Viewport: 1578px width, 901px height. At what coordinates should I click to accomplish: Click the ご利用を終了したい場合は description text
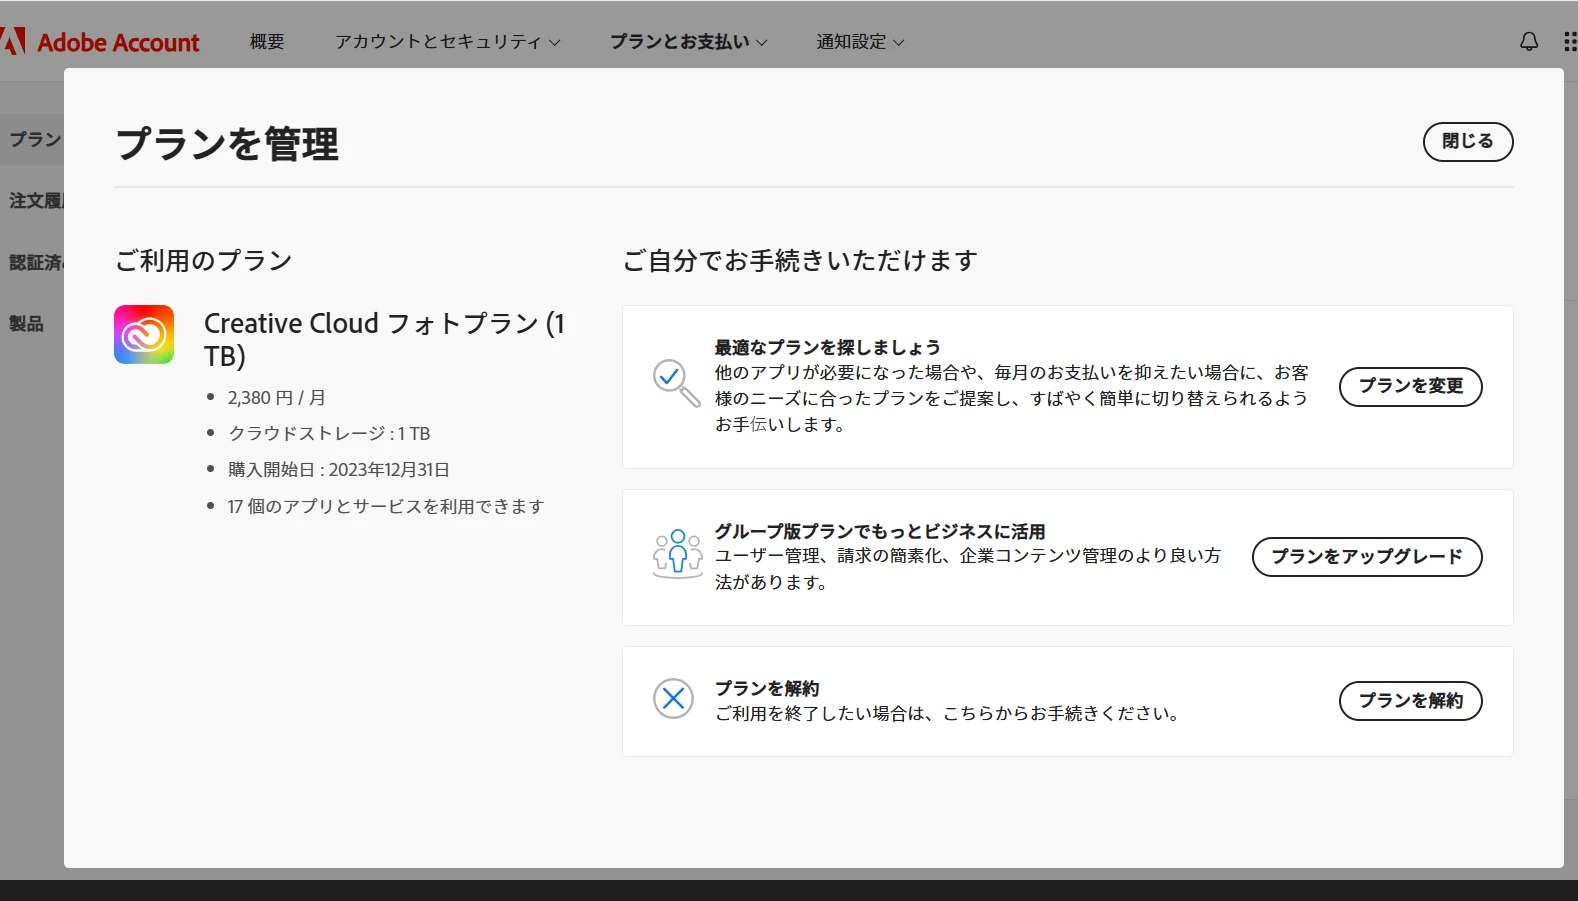coord(949,714)
